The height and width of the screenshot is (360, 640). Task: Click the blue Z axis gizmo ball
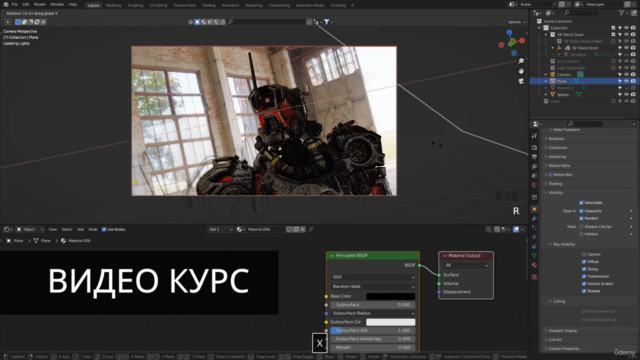pyautogui.click(x=509, y=33)
